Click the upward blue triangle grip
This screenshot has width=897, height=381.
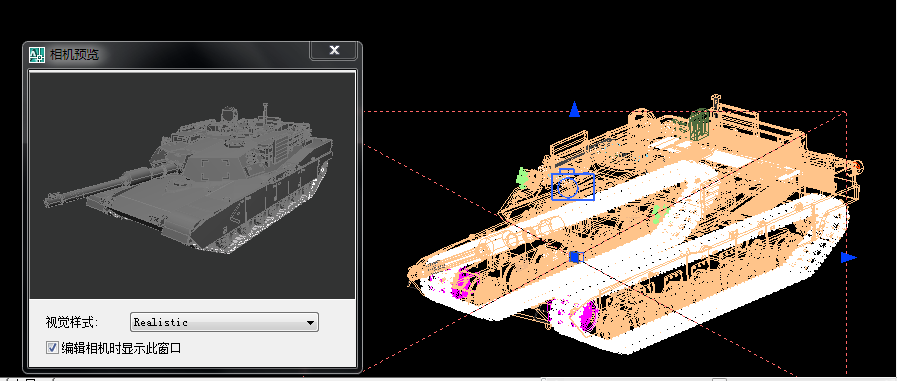click(574, 109)
